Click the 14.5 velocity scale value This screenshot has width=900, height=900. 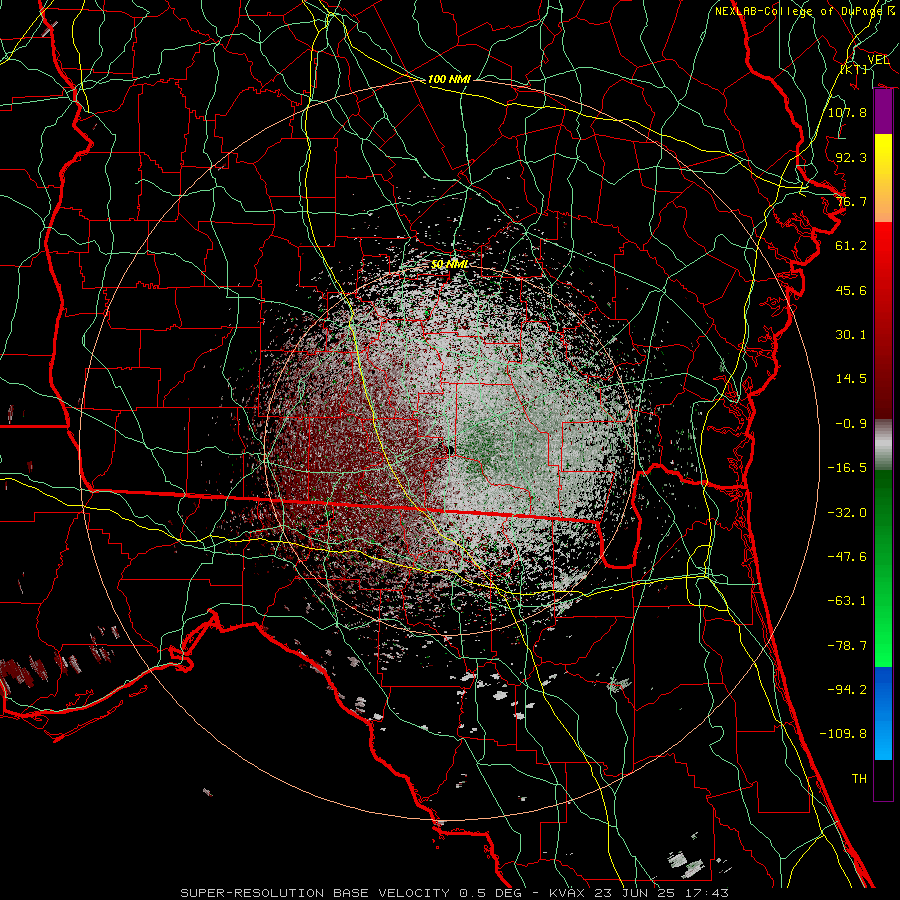click(x=851, y=379)
